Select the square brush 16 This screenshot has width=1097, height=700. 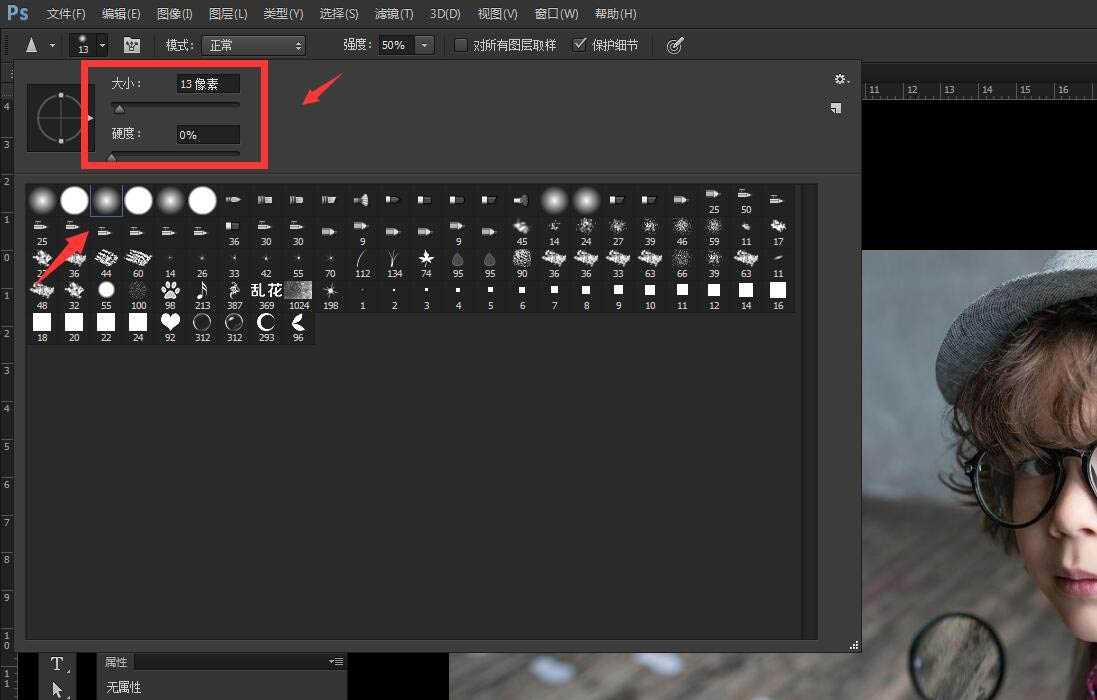(x=778, y=296)
